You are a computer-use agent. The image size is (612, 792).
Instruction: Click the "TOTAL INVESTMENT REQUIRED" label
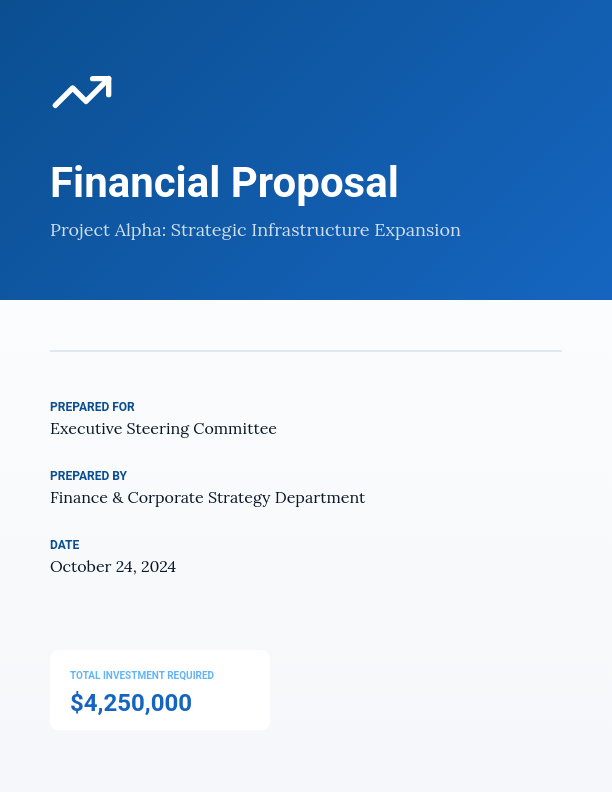pyautogui.click(x=142, y=676)
